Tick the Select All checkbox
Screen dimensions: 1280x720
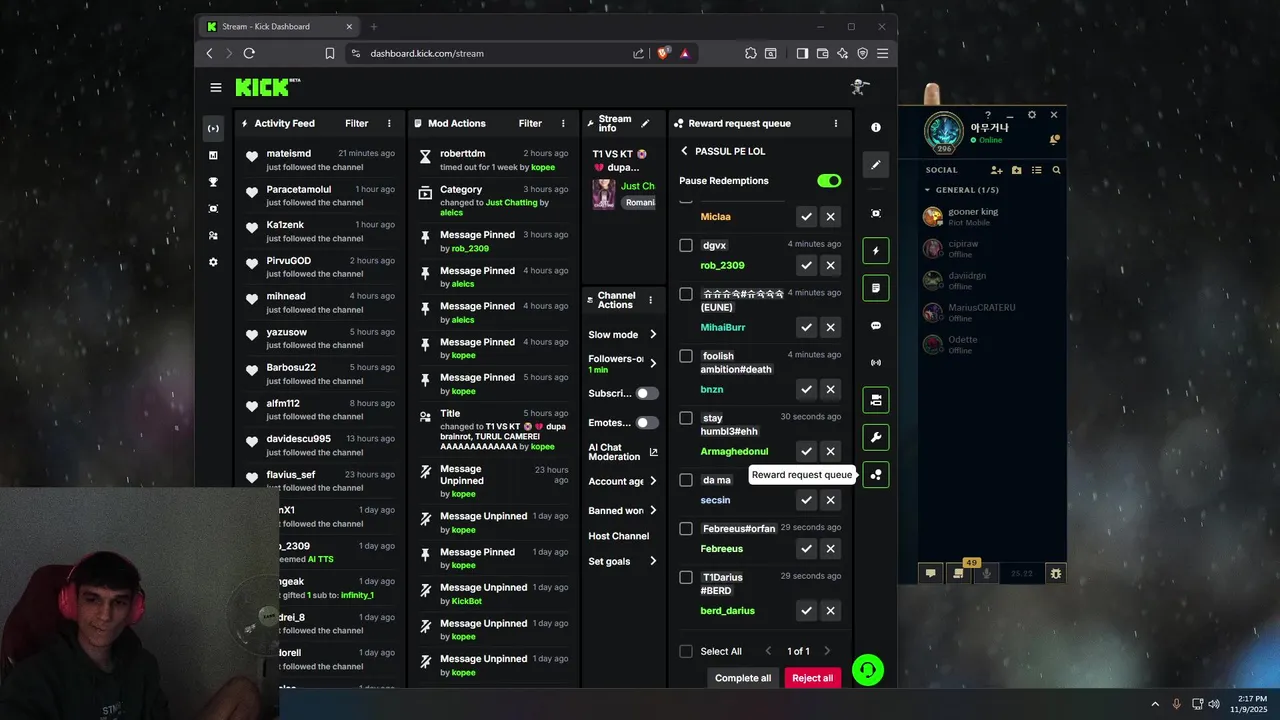coord(686,651)
